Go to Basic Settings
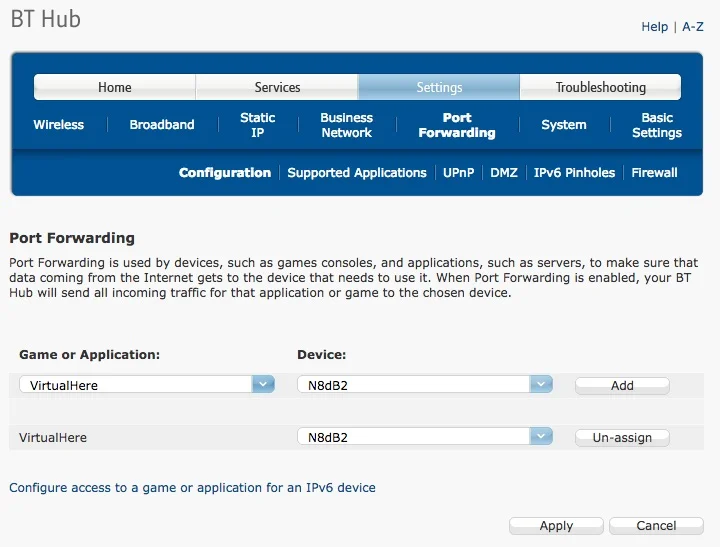This screenshot has height=547, width=720. [657, 125]
